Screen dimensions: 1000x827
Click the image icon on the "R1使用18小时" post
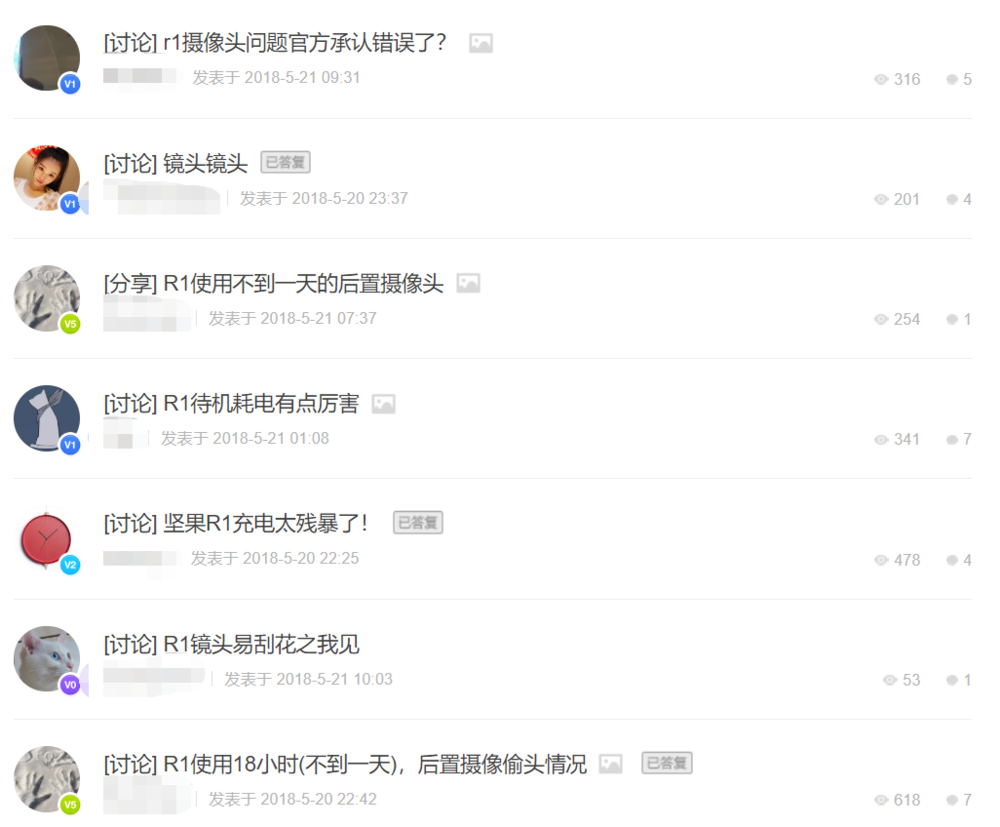coord(610,763)
